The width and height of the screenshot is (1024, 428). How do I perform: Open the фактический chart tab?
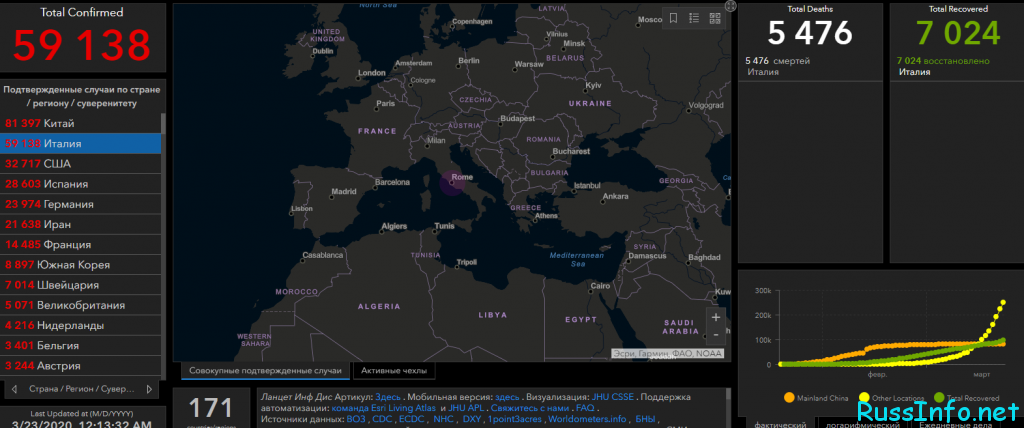[780, 424]
